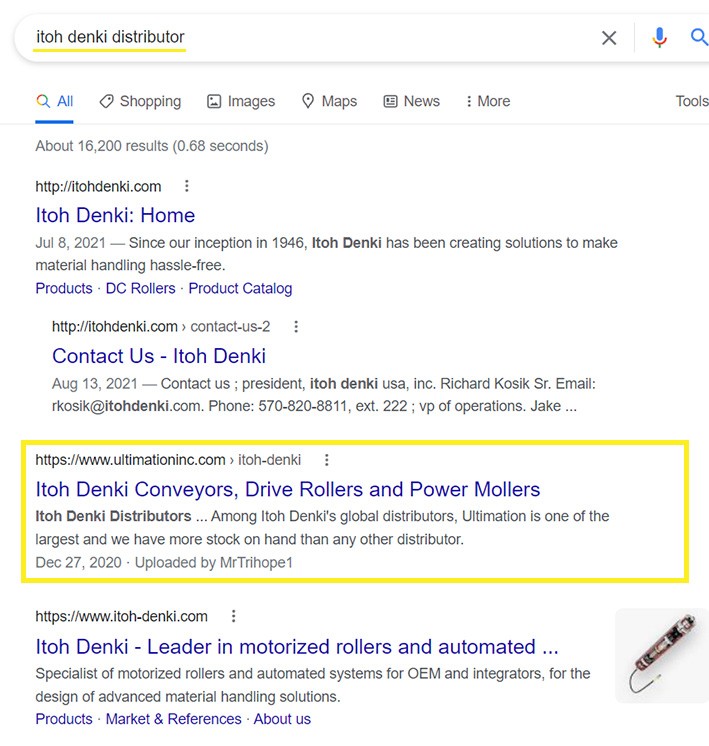709x746 pixels.
Task: Click the blue search magnifier icon
Action: coord(699,38)
